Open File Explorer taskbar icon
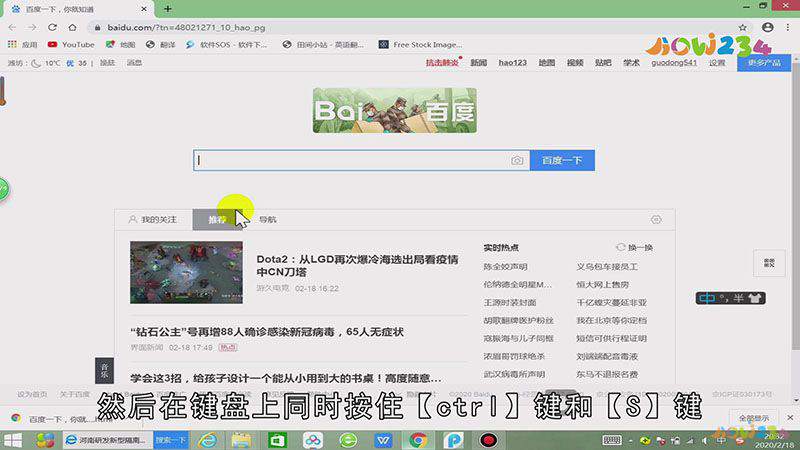The image size is (800, 450). [241, 440]
